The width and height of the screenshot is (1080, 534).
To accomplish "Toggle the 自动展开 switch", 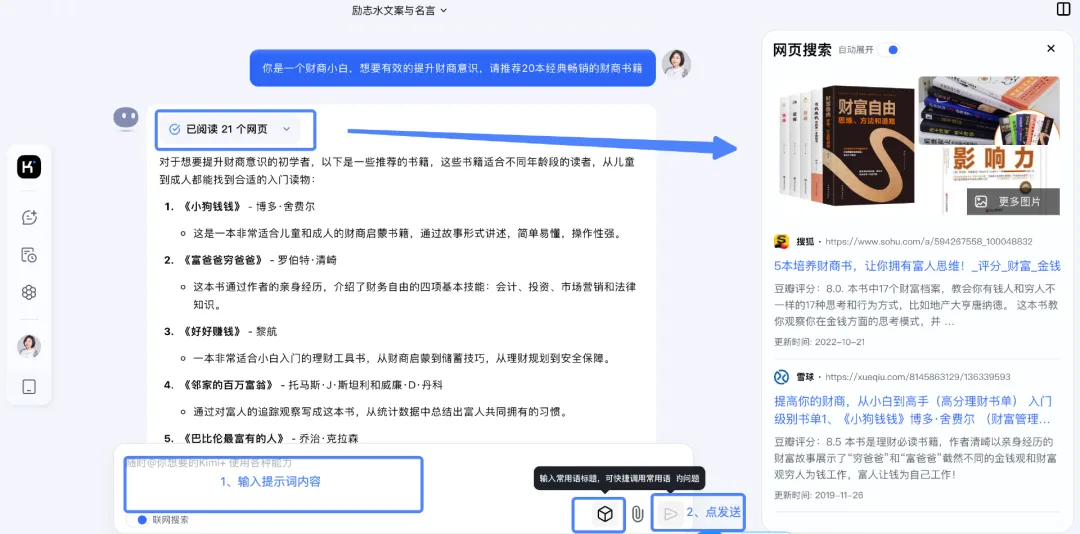I will [891, 50].
